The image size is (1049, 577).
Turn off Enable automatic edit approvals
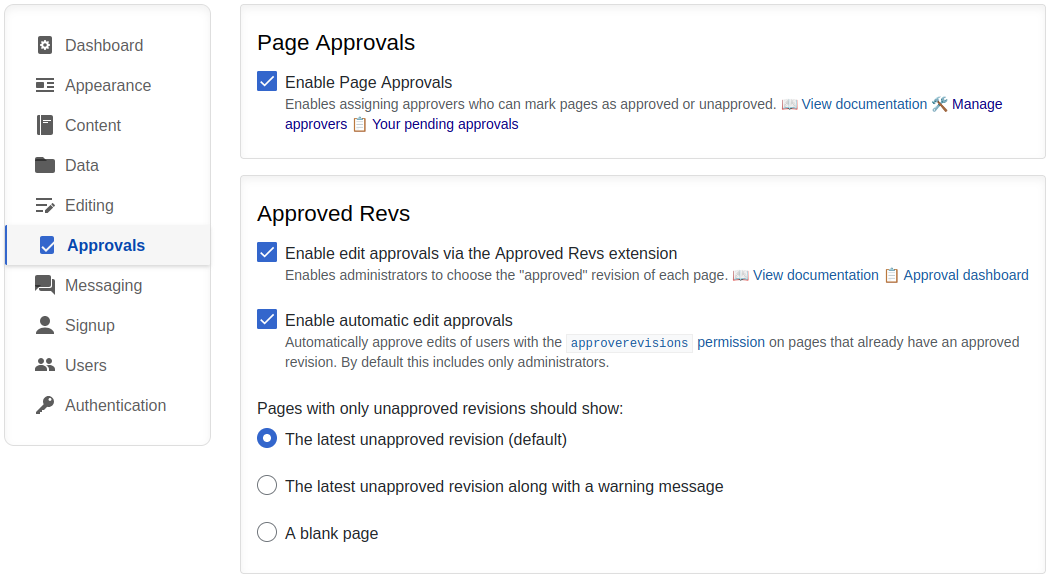(267, 319)
